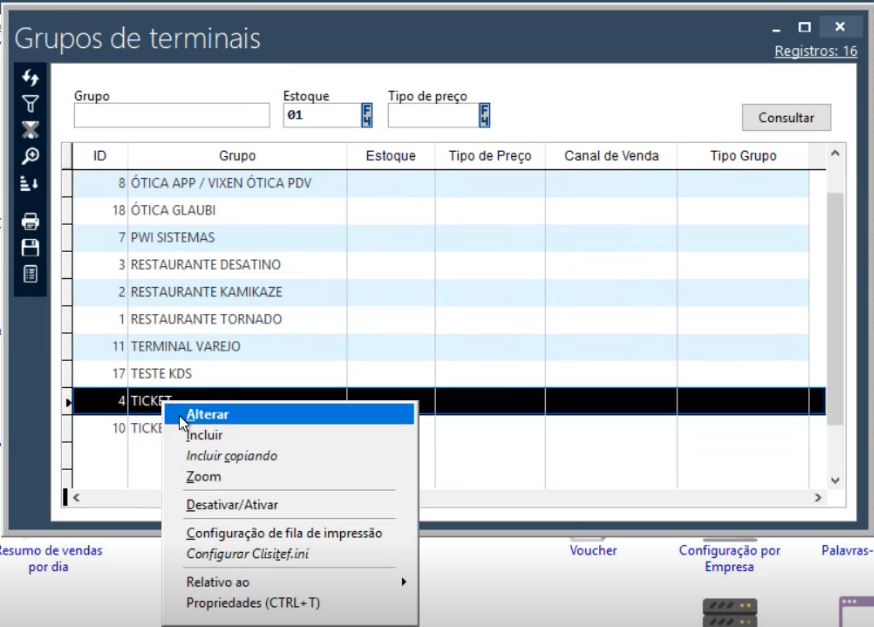Click the sort order icon in sidebar
The height and width of the screenshot is (627, 874).
pyautogui.click(x=30, y=182)
